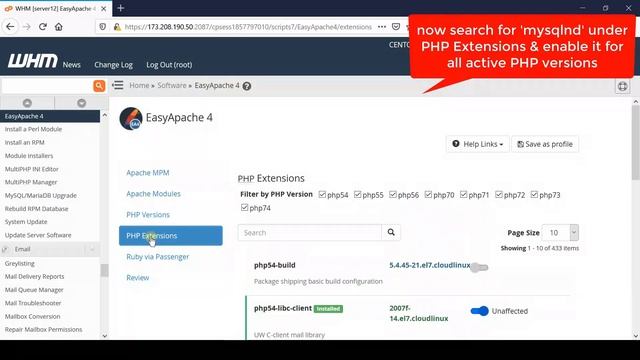Open Greylisting in sidebar
Viewport: 640px width, 360px height.
(20, 263)
